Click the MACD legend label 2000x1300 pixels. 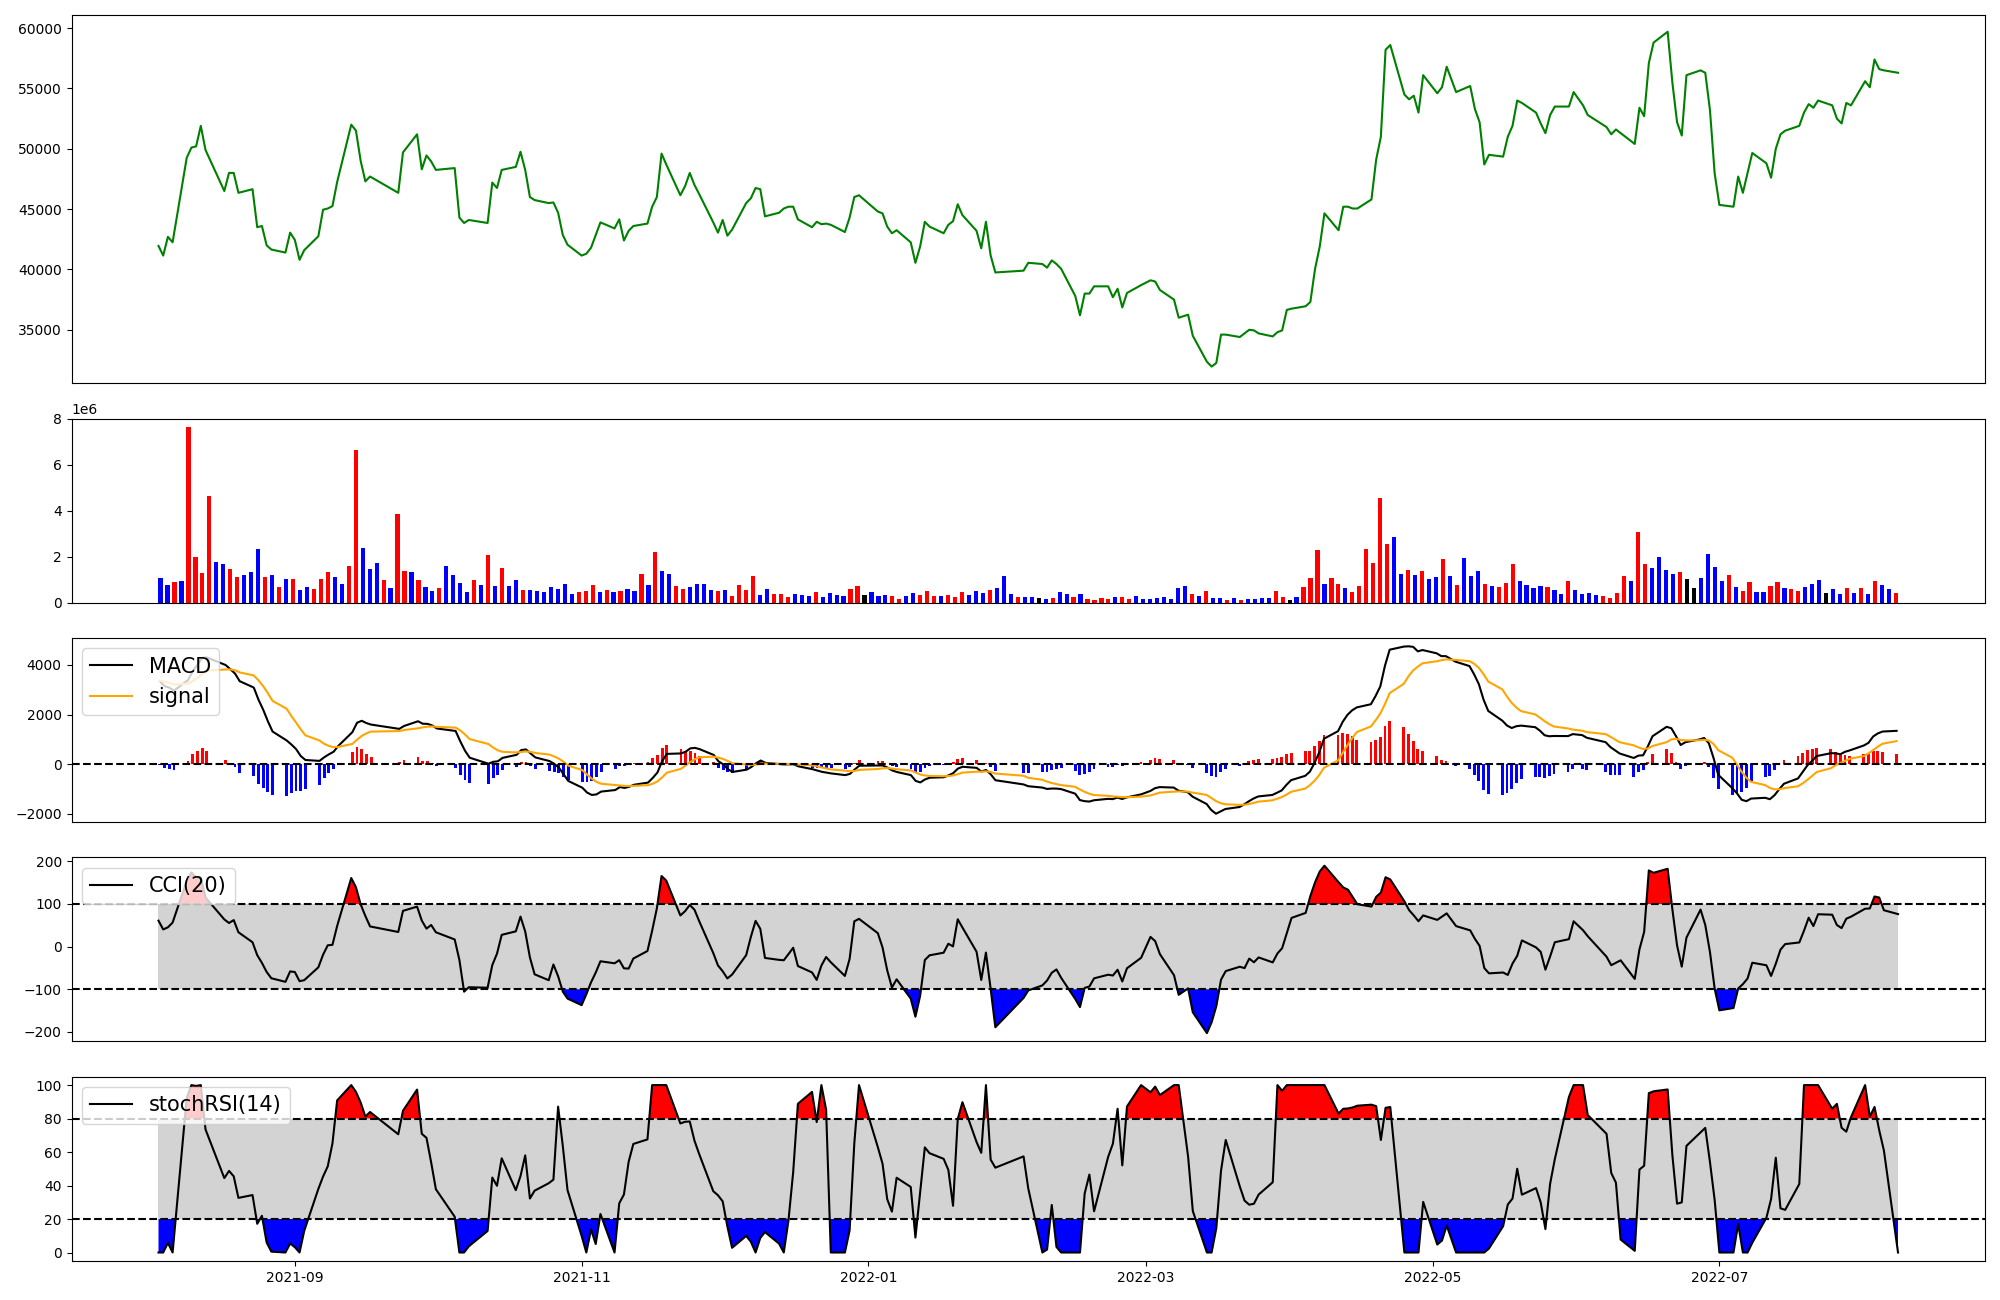(179, 666)
